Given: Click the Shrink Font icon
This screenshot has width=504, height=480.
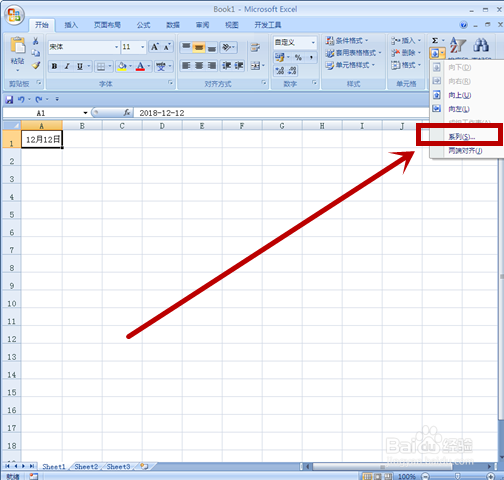Looking at the screenshot, I should coord(167,47).
